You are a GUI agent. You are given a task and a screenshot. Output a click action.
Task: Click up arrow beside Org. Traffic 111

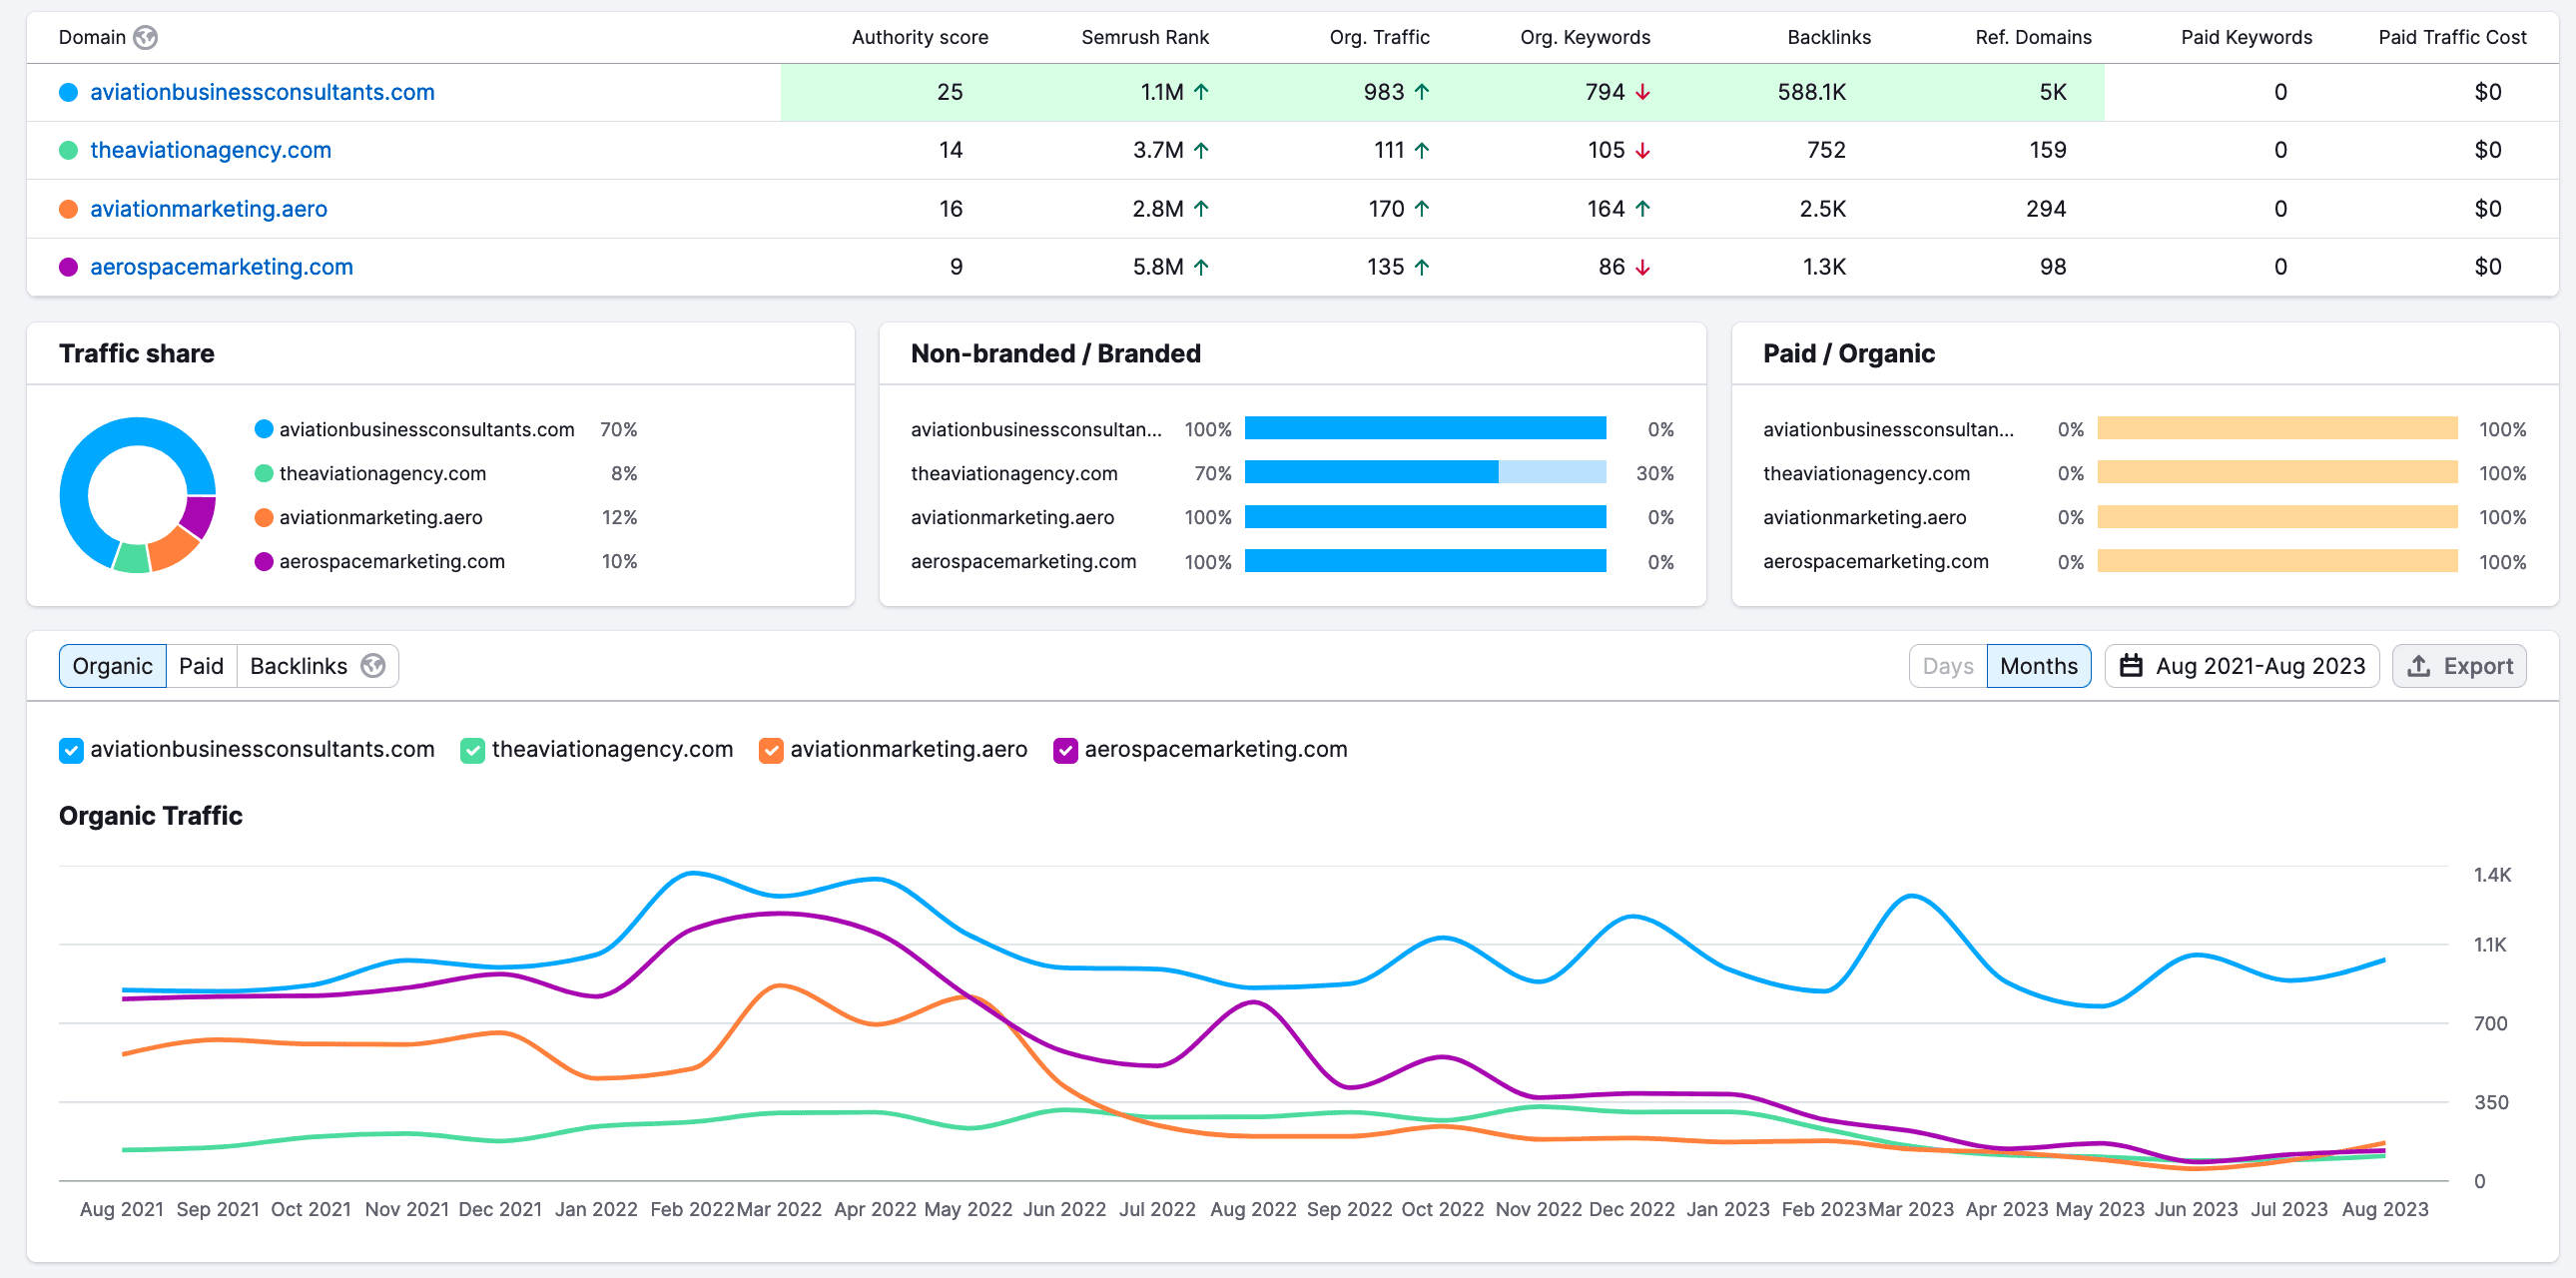click(1422, 150)
